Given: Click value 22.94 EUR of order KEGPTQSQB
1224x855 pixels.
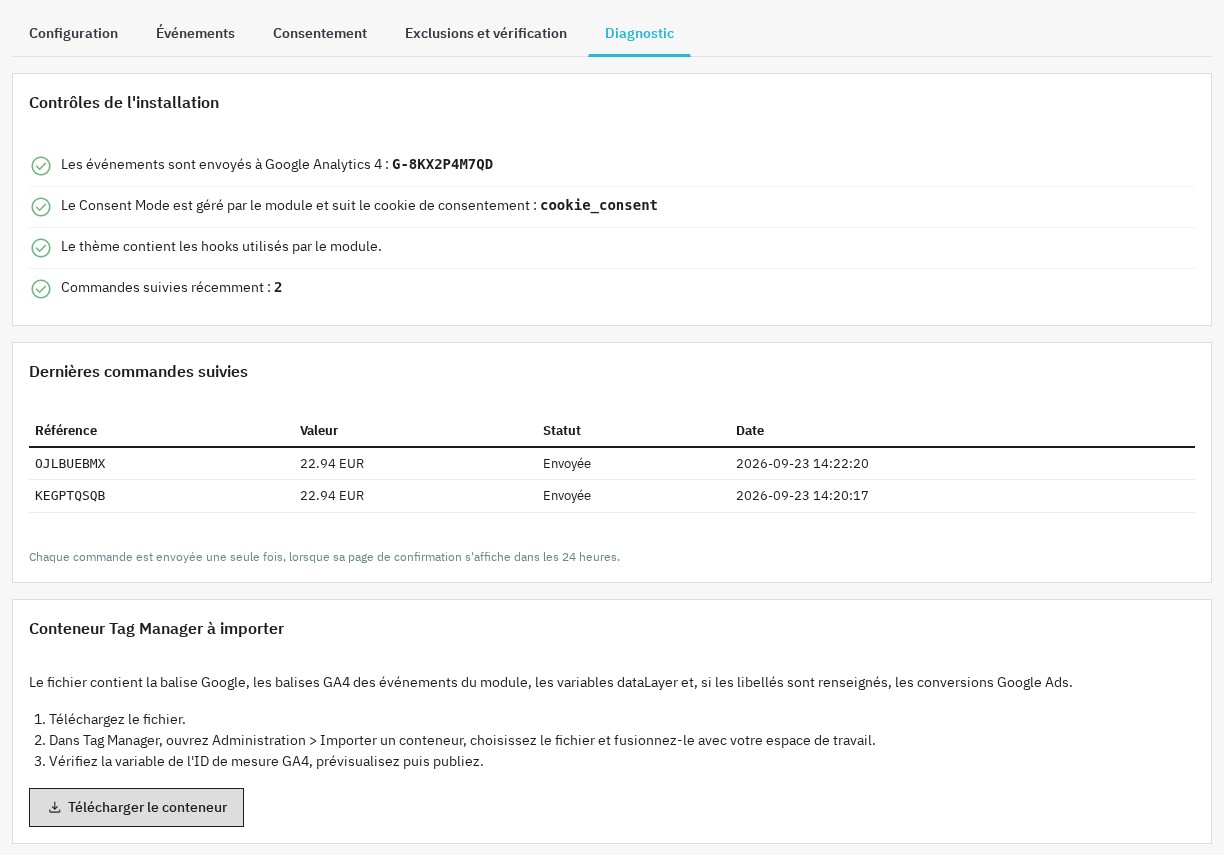Looking at the screenshot, I should [332, 496].
